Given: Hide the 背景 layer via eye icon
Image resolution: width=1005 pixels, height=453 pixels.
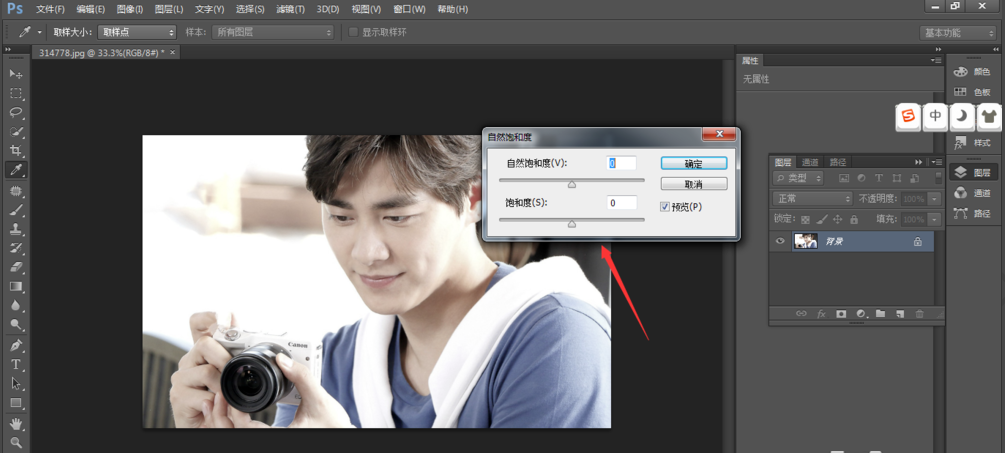Looking at the screenshot, I should pos(781,241).
